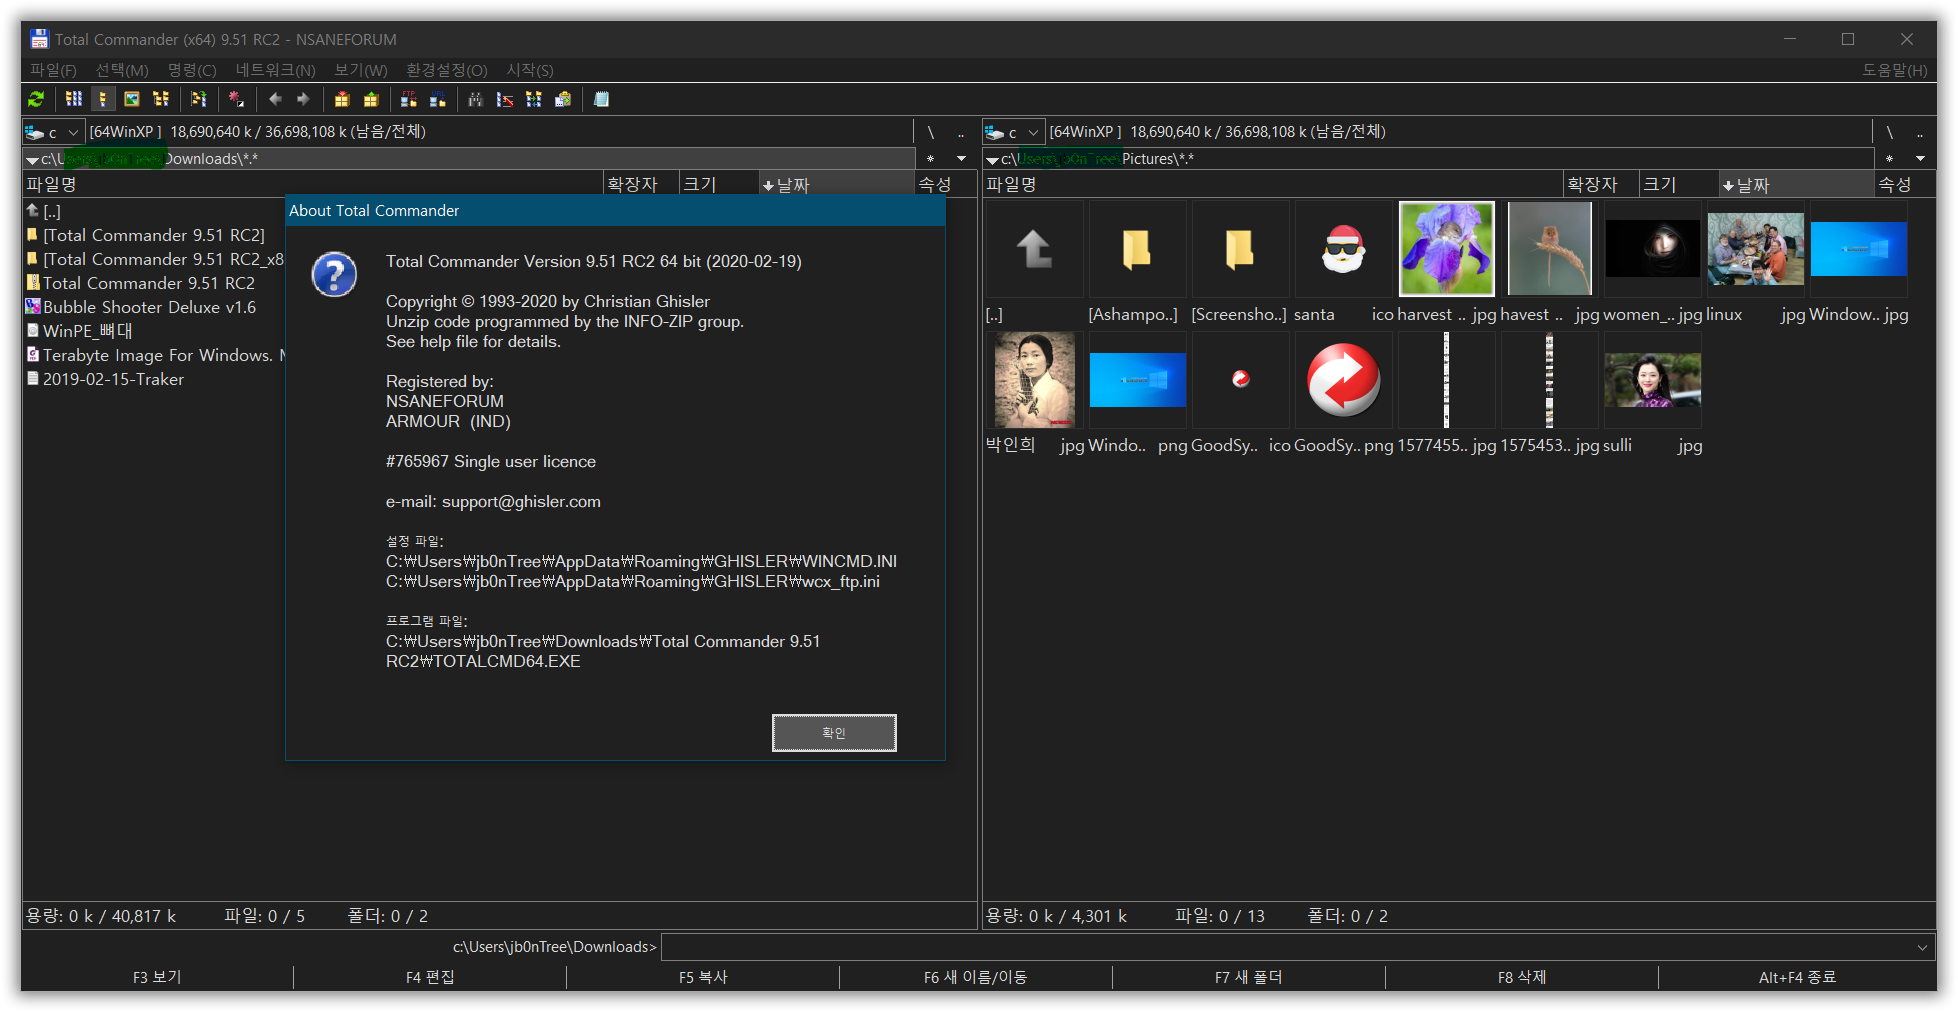The image size is (1958, 1012).
Task: Click F4 편집 function button
Action: tap(430, 977)
